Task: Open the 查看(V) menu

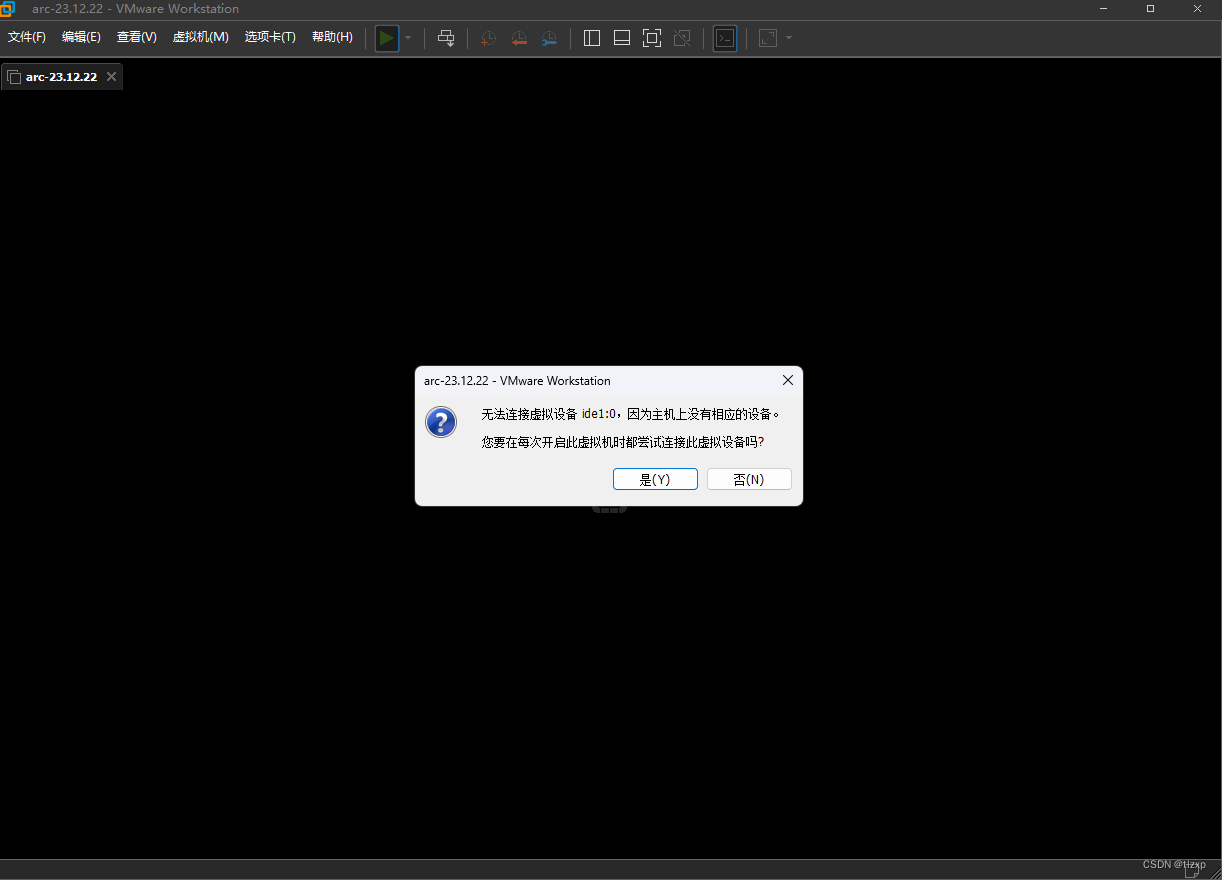Action: coord(137,37)
